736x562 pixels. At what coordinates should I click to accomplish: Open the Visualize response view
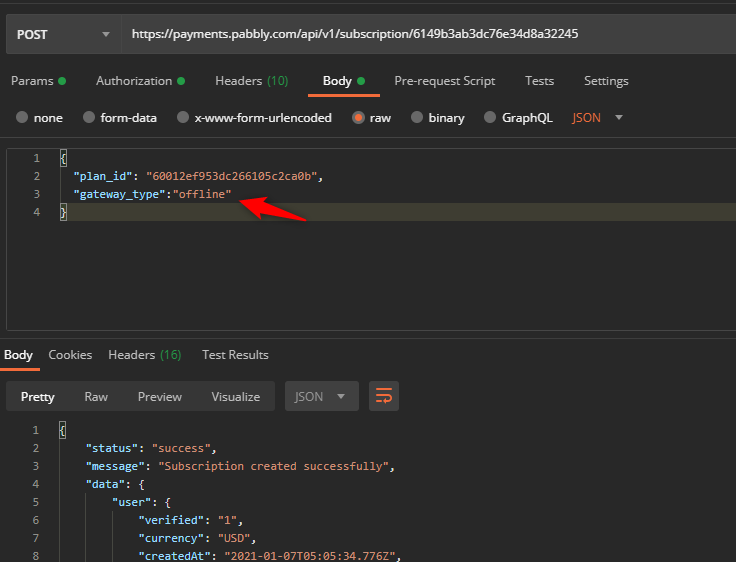(236, 397)
